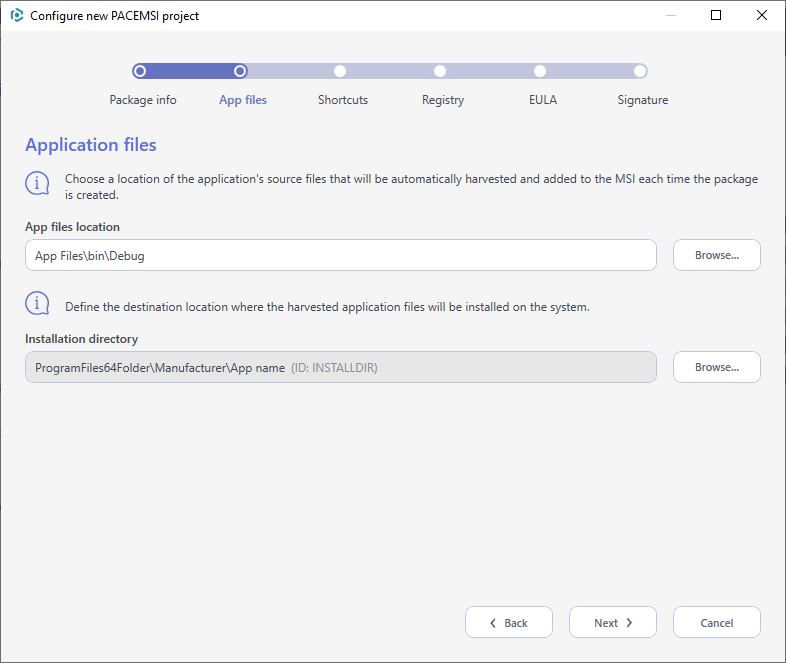
Task: Click the Installation directory field
Action: tap(341, 367)
